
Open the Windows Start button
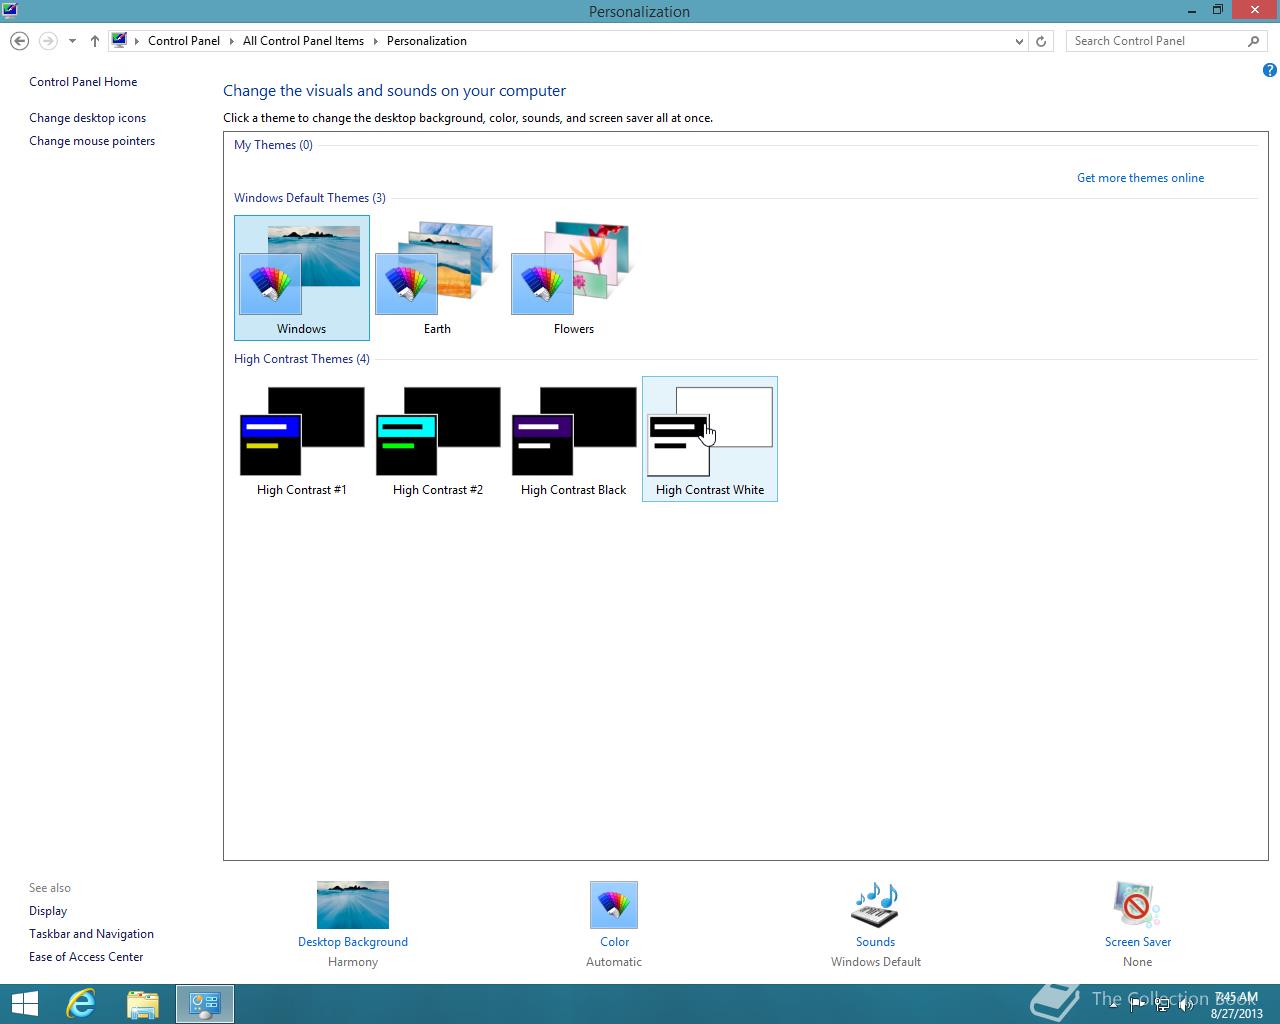click(x=24, y=1004)
